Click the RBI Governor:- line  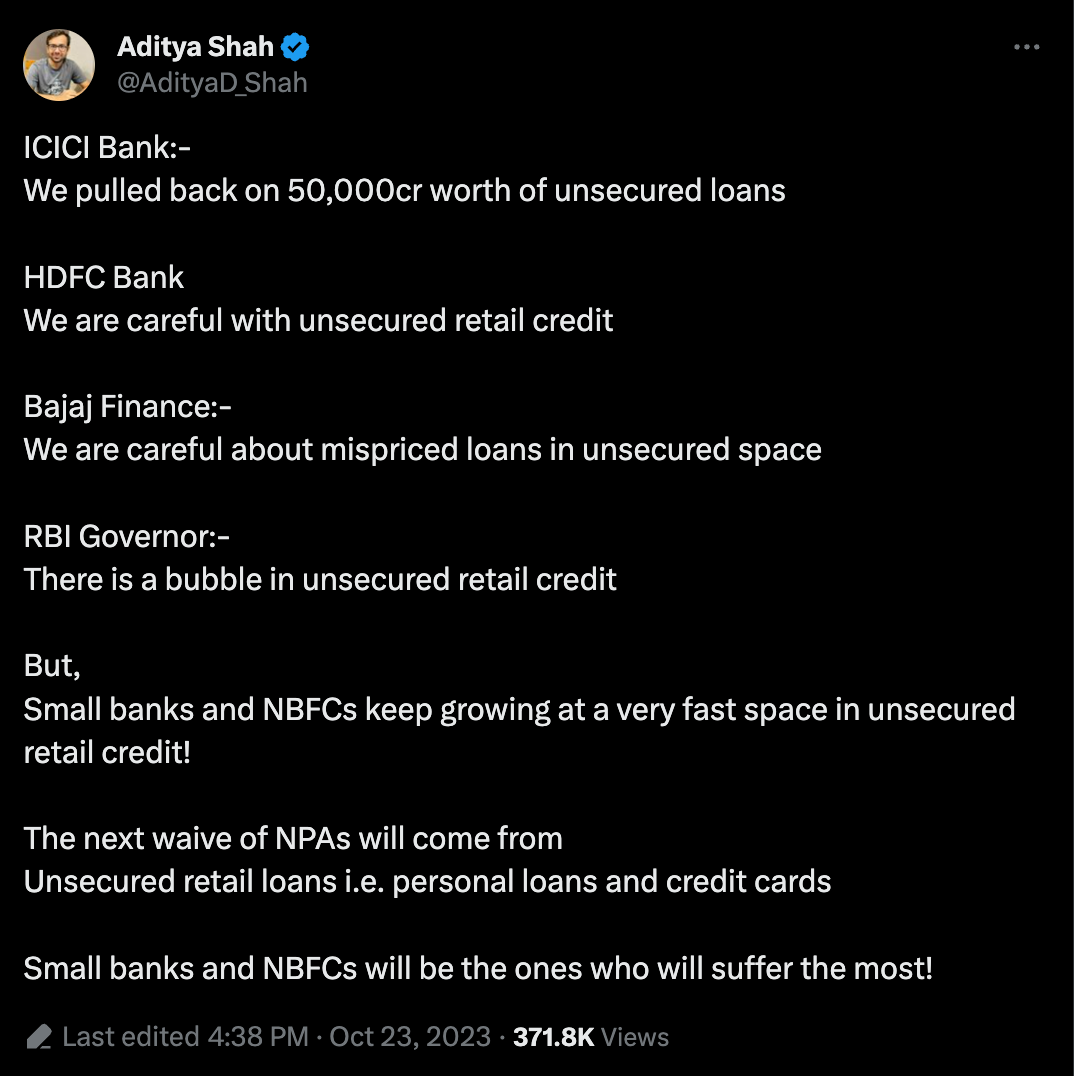(x=126, y=537)
